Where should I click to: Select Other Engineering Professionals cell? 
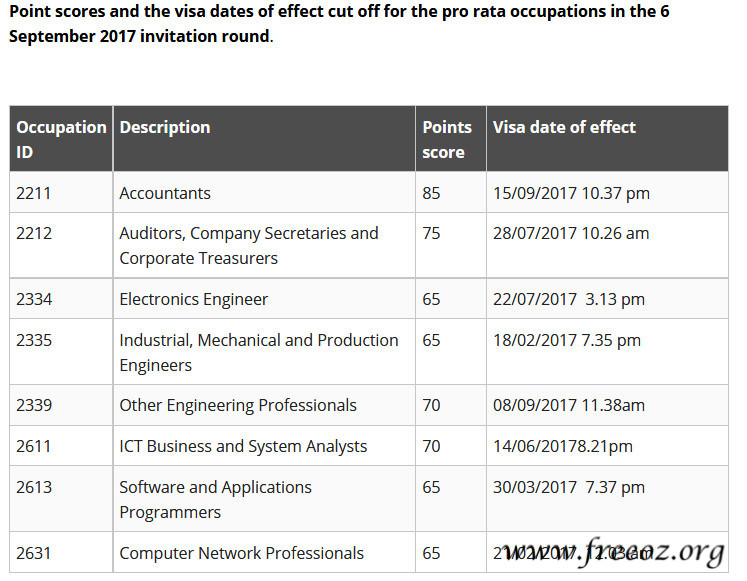[238, 406]
